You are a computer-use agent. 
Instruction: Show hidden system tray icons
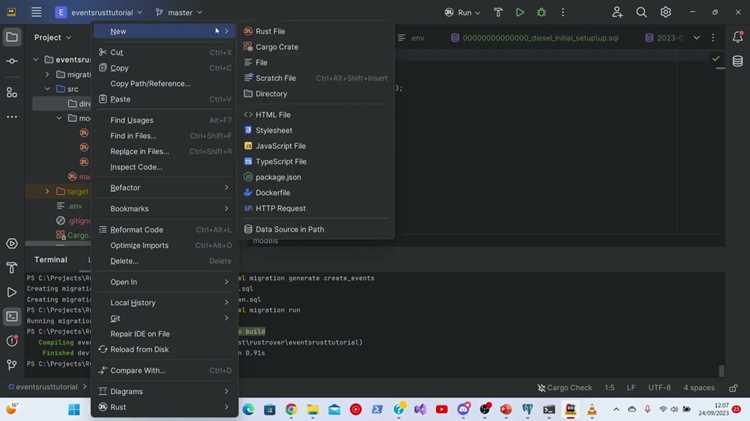616,410
